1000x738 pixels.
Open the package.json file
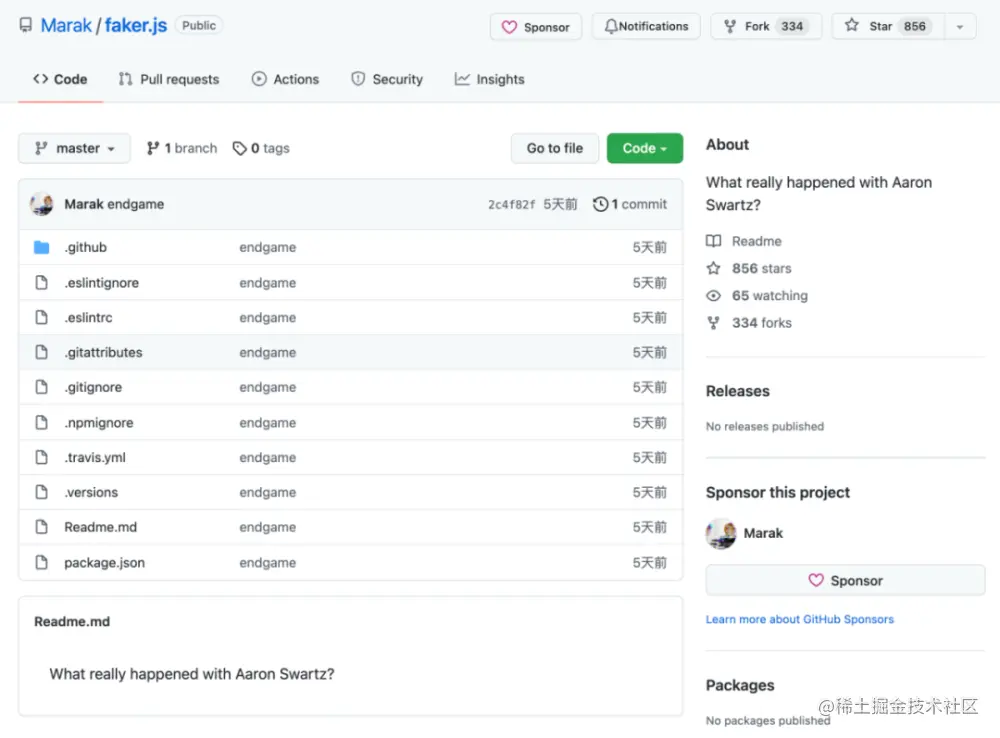point(105,563)
